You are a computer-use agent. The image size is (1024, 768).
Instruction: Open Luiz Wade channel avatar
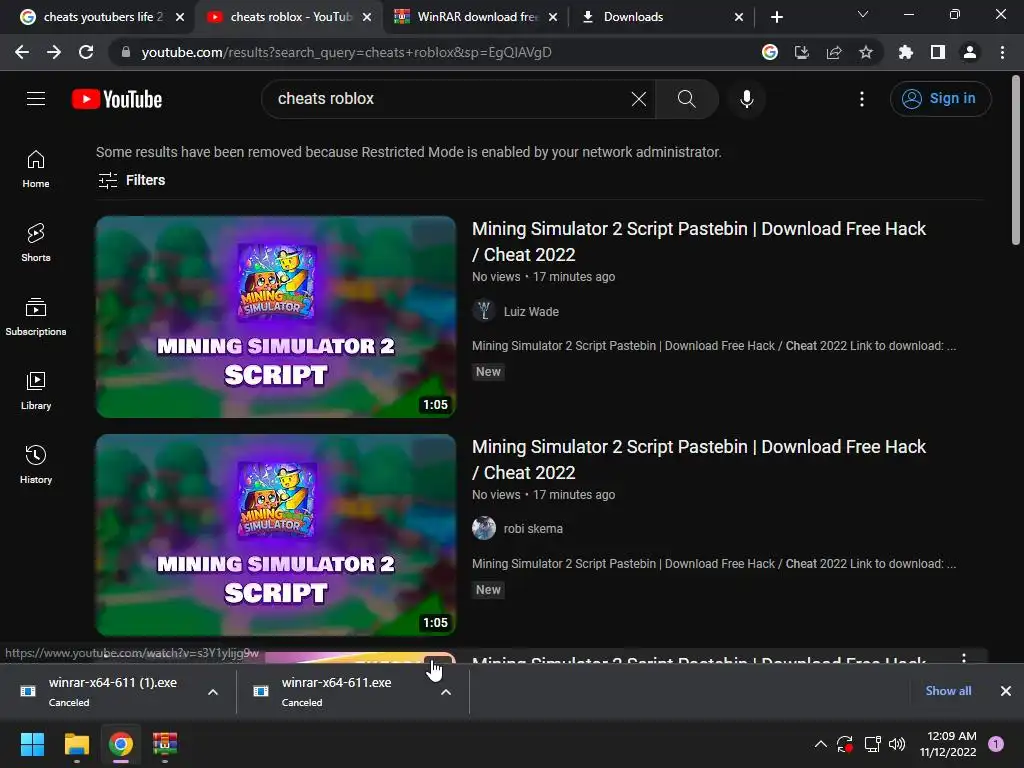(x=484, y=310)
